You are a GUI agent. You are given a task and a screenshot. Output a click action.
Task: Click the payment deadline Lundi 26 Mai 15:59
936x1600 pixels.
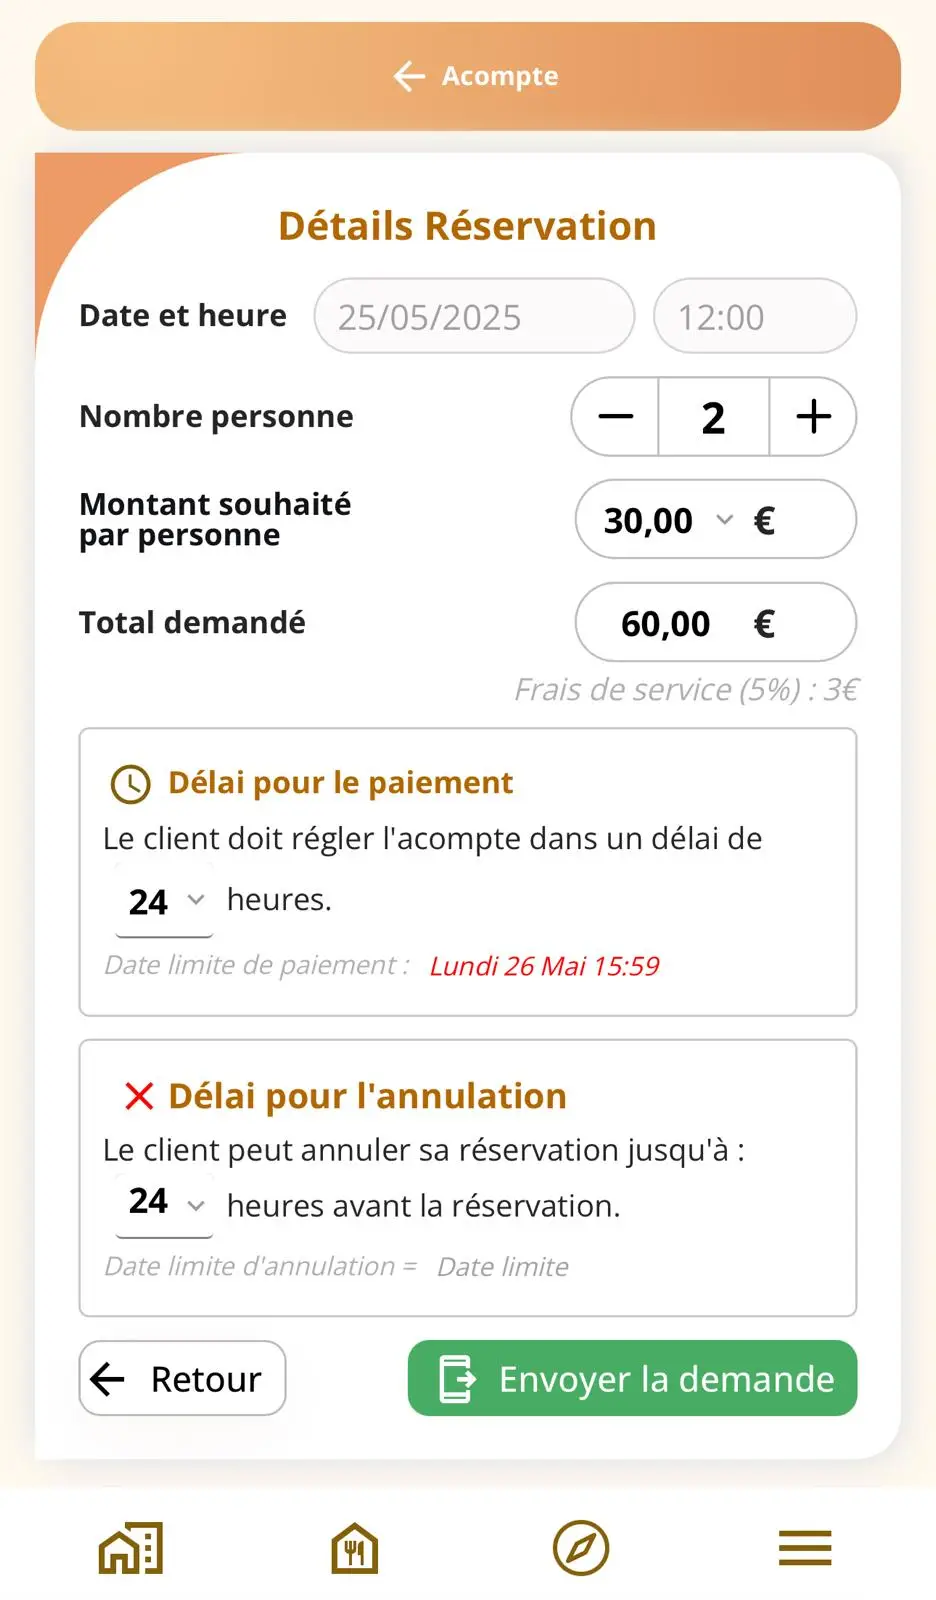(544, 966)
